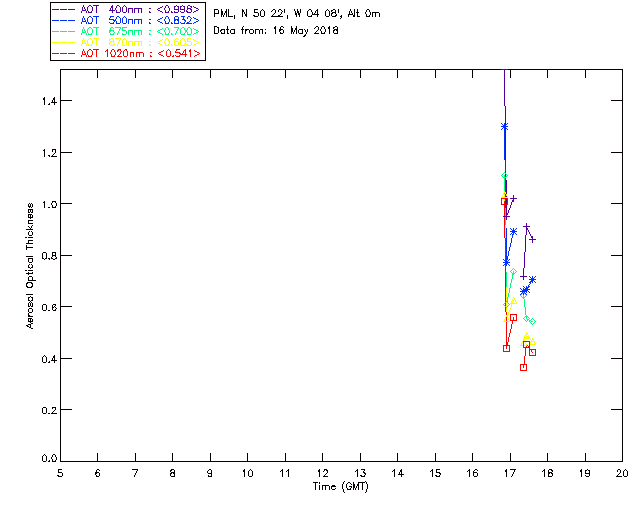The height and width of the screenshot is (512, 640).
Task: Click the AOT 1020nm legend entry
Action: click(126, 53)
